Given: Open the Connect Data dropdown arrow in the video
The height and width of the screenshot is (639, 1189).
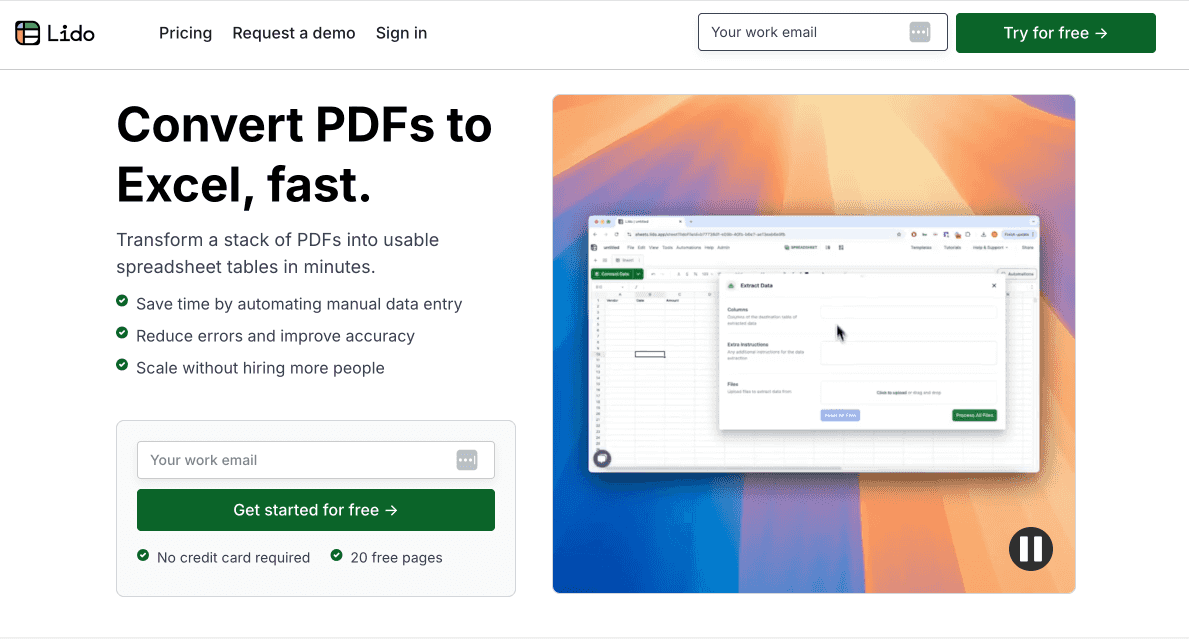Looking at the screenshot, I should (x=638, y=274).
